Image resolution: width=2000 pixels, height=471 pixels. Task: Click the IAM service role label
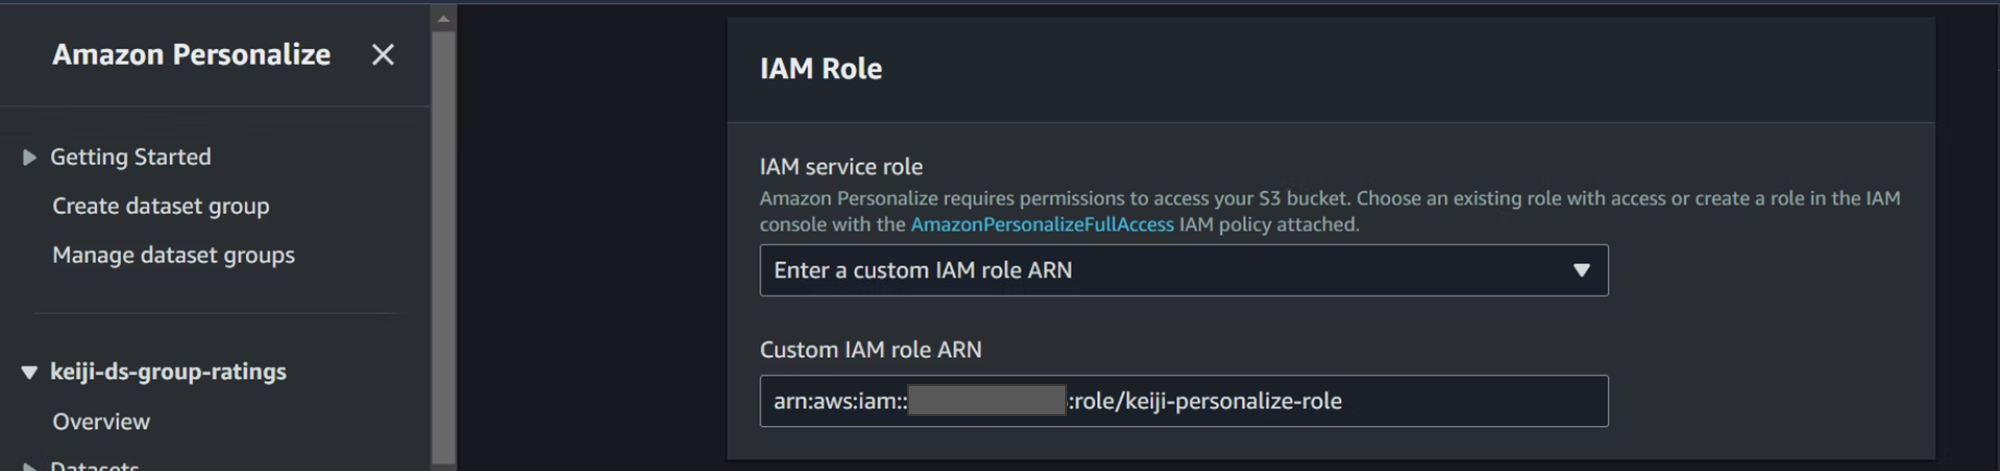coord(841,167)
